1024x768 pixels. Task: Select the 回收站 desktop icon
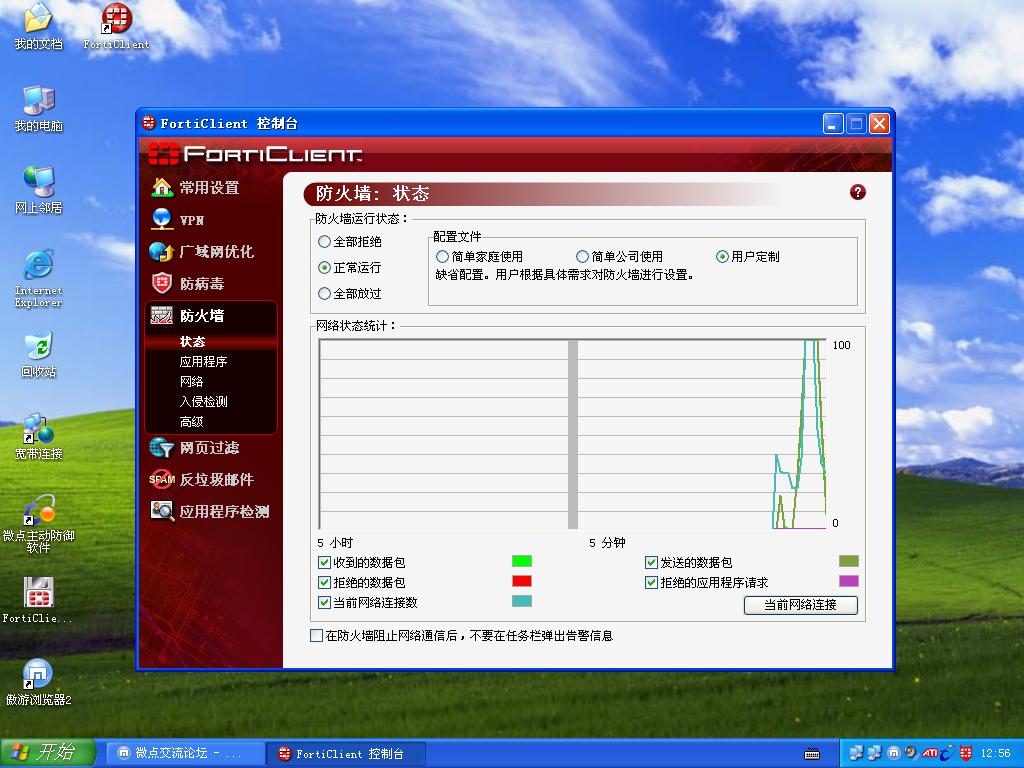39,355
